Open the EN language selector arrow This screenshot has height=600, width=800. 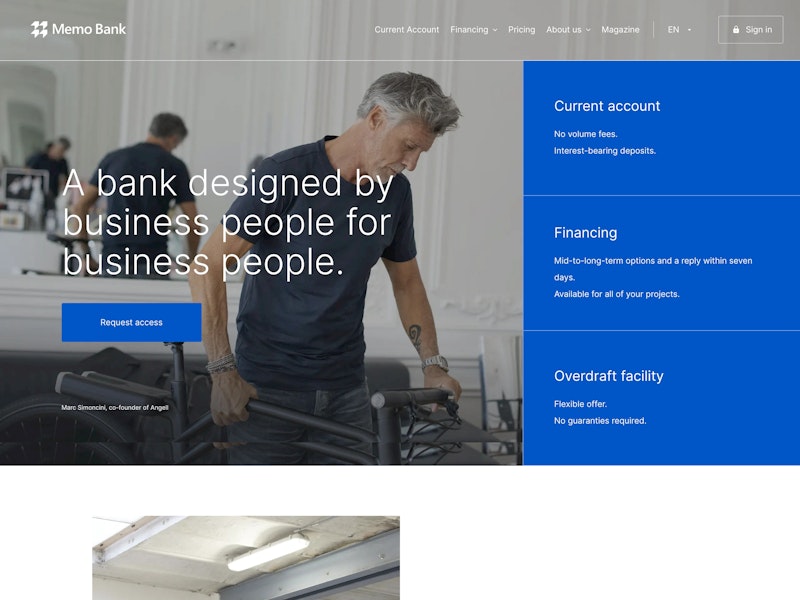tap(689, 30)
